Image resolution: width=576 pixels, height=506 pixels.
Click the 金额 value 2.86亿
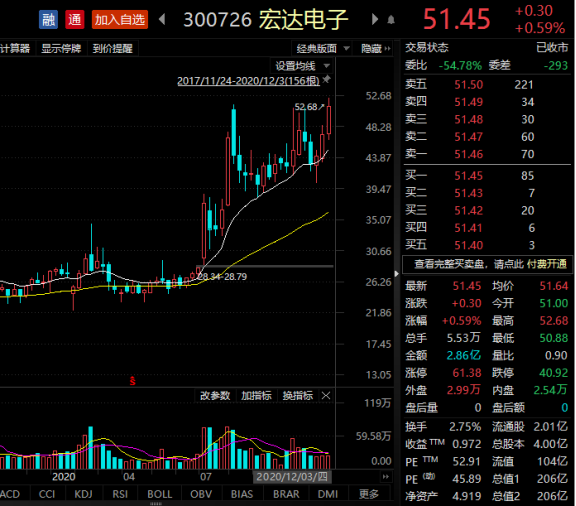464,355
